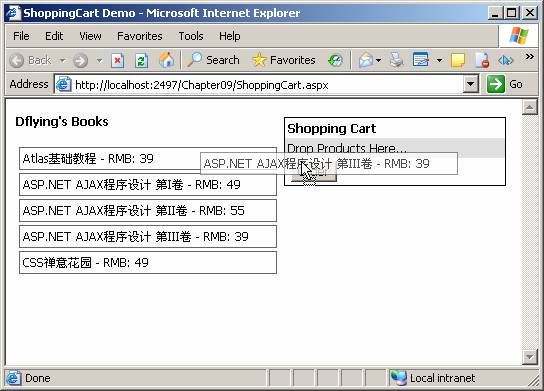Open the Favorites menu
The height and width of the screenshot is (391, 544).
(x=140, y=36)
